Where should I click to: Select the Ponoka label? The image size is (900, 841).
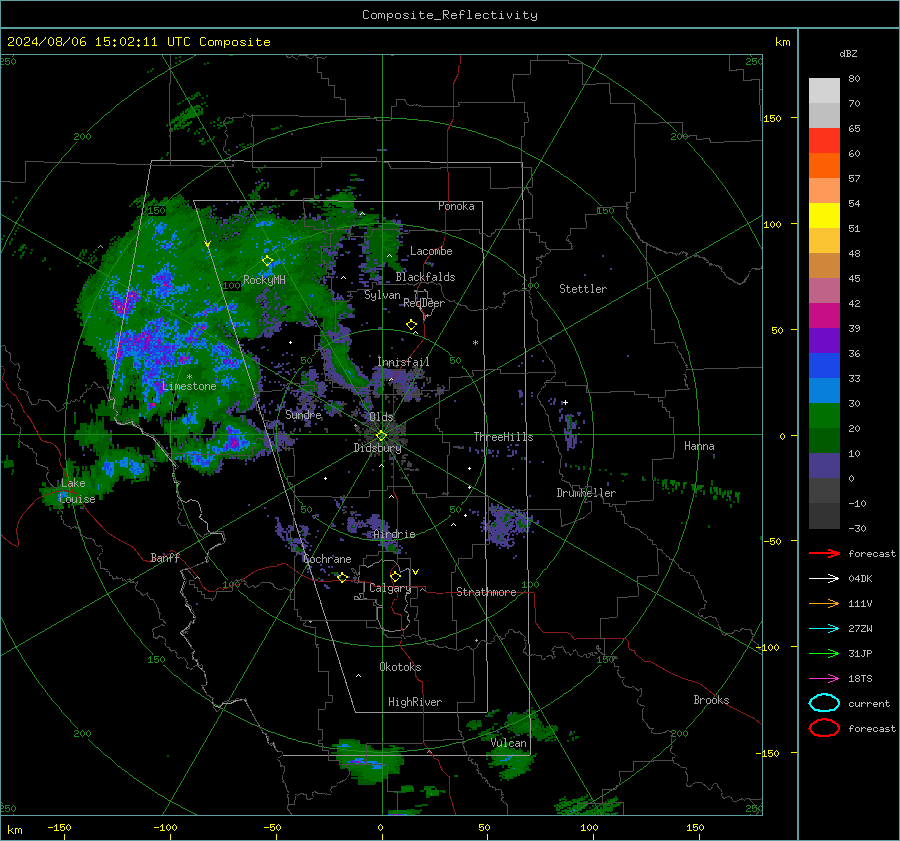[x=456, y=206]
